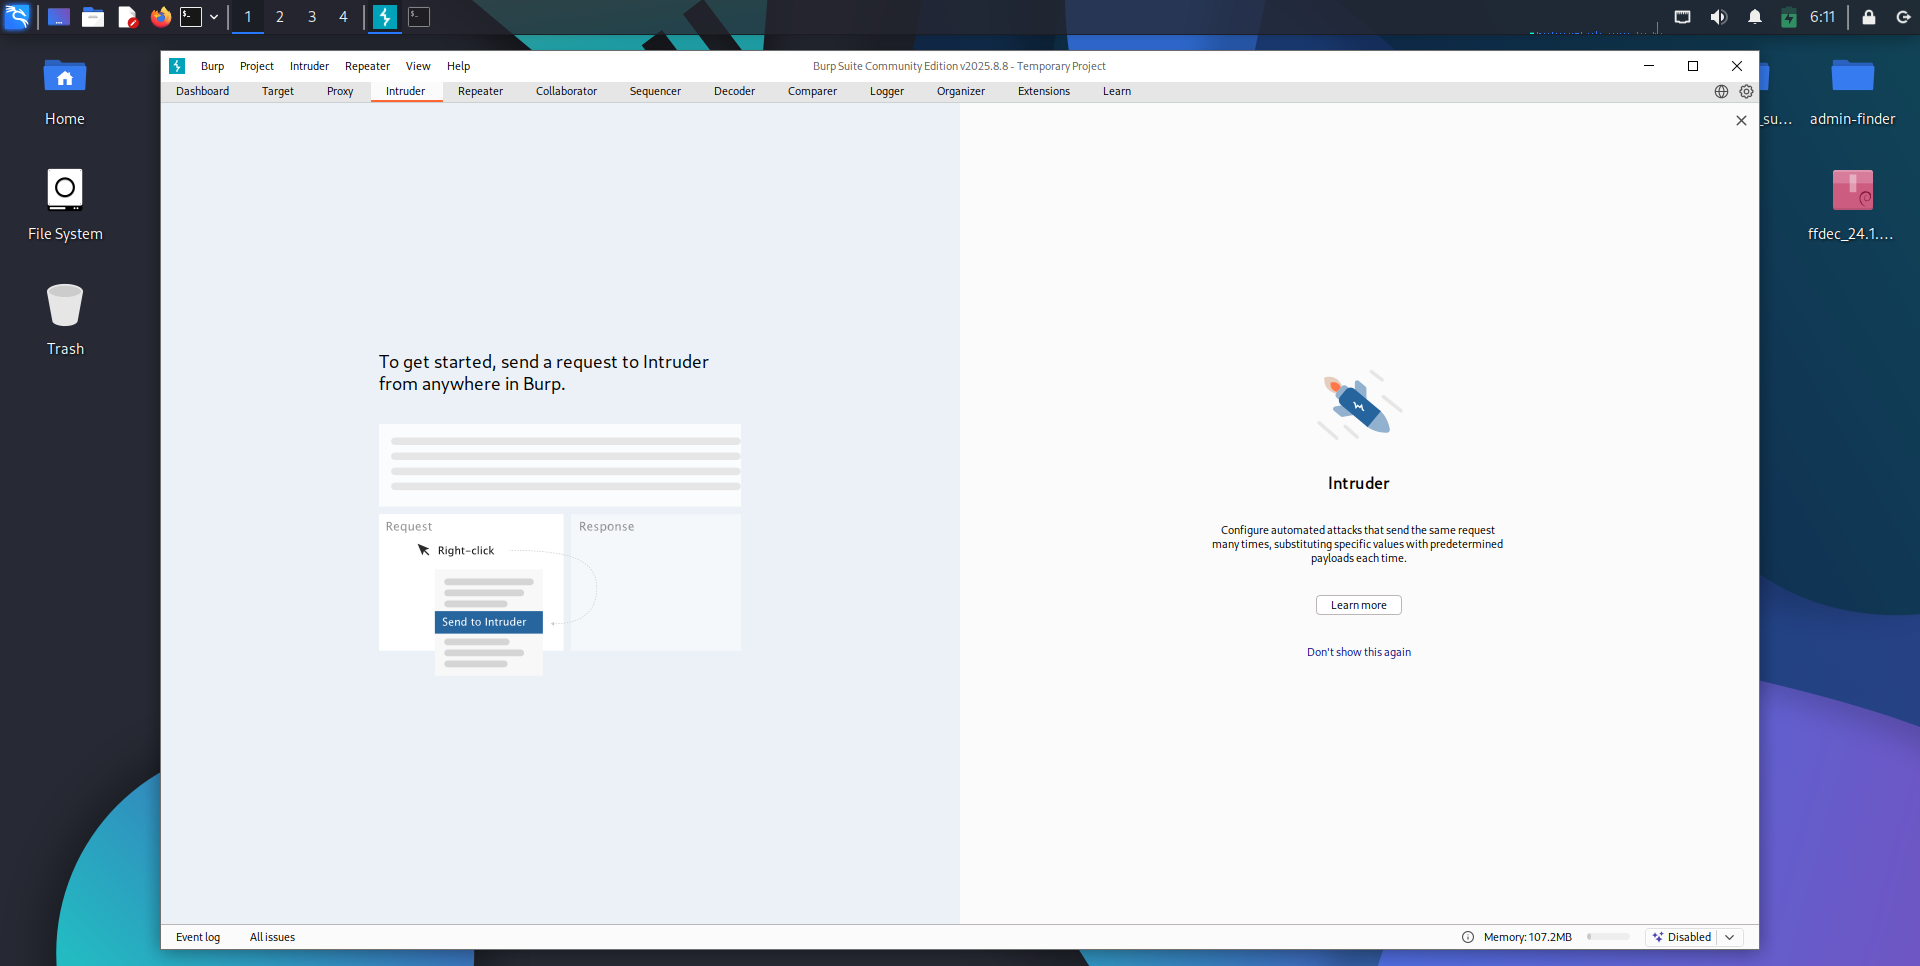
Task: Select the Burp Suite window in the taskbar
Action: 385,17
